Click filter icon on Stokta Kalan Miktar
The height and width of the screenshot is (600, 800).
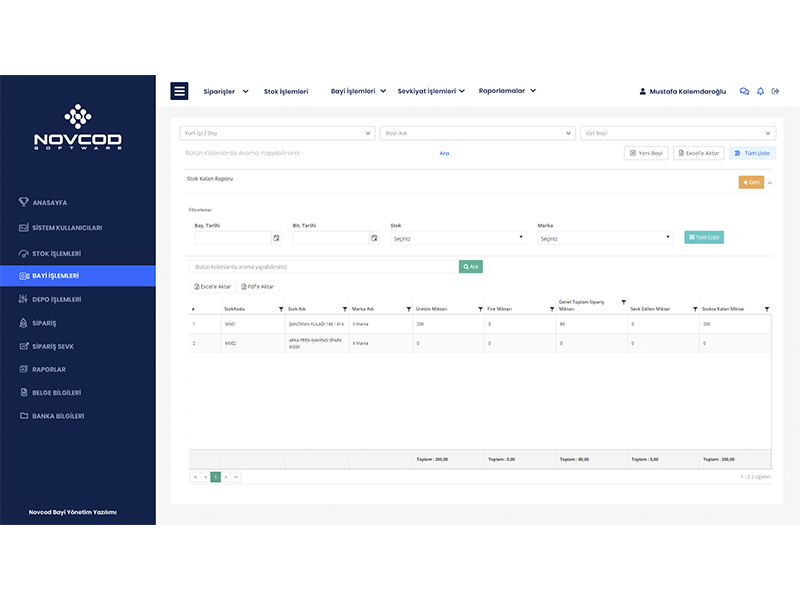click(x=767, y=309)
